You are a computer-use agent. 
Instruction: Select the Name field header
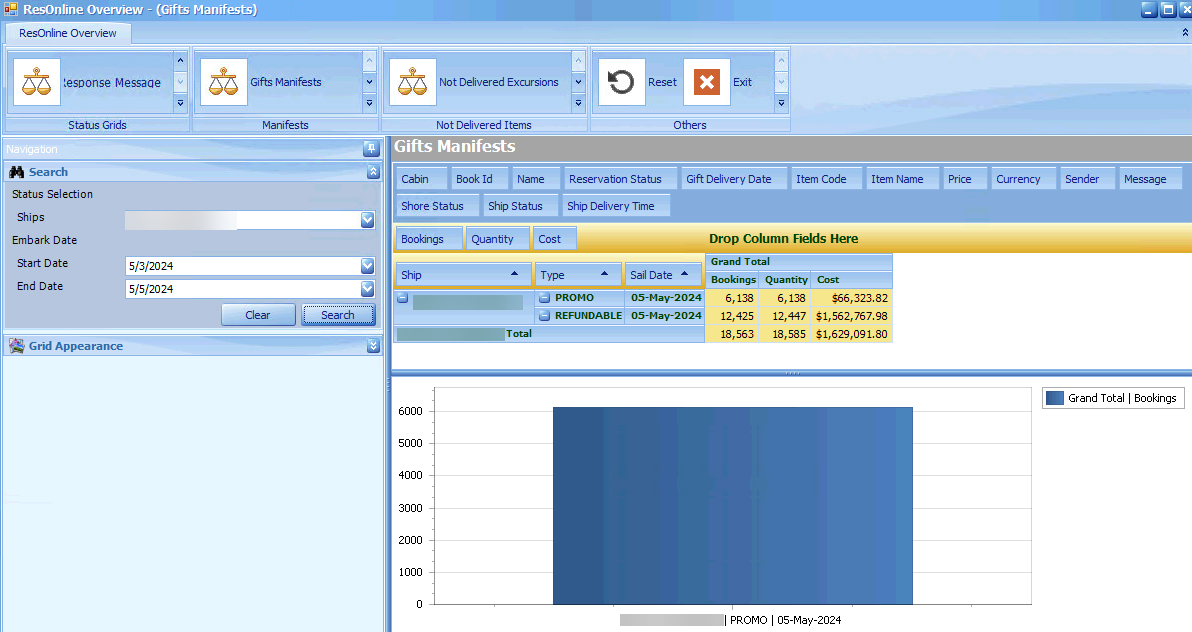536,179
